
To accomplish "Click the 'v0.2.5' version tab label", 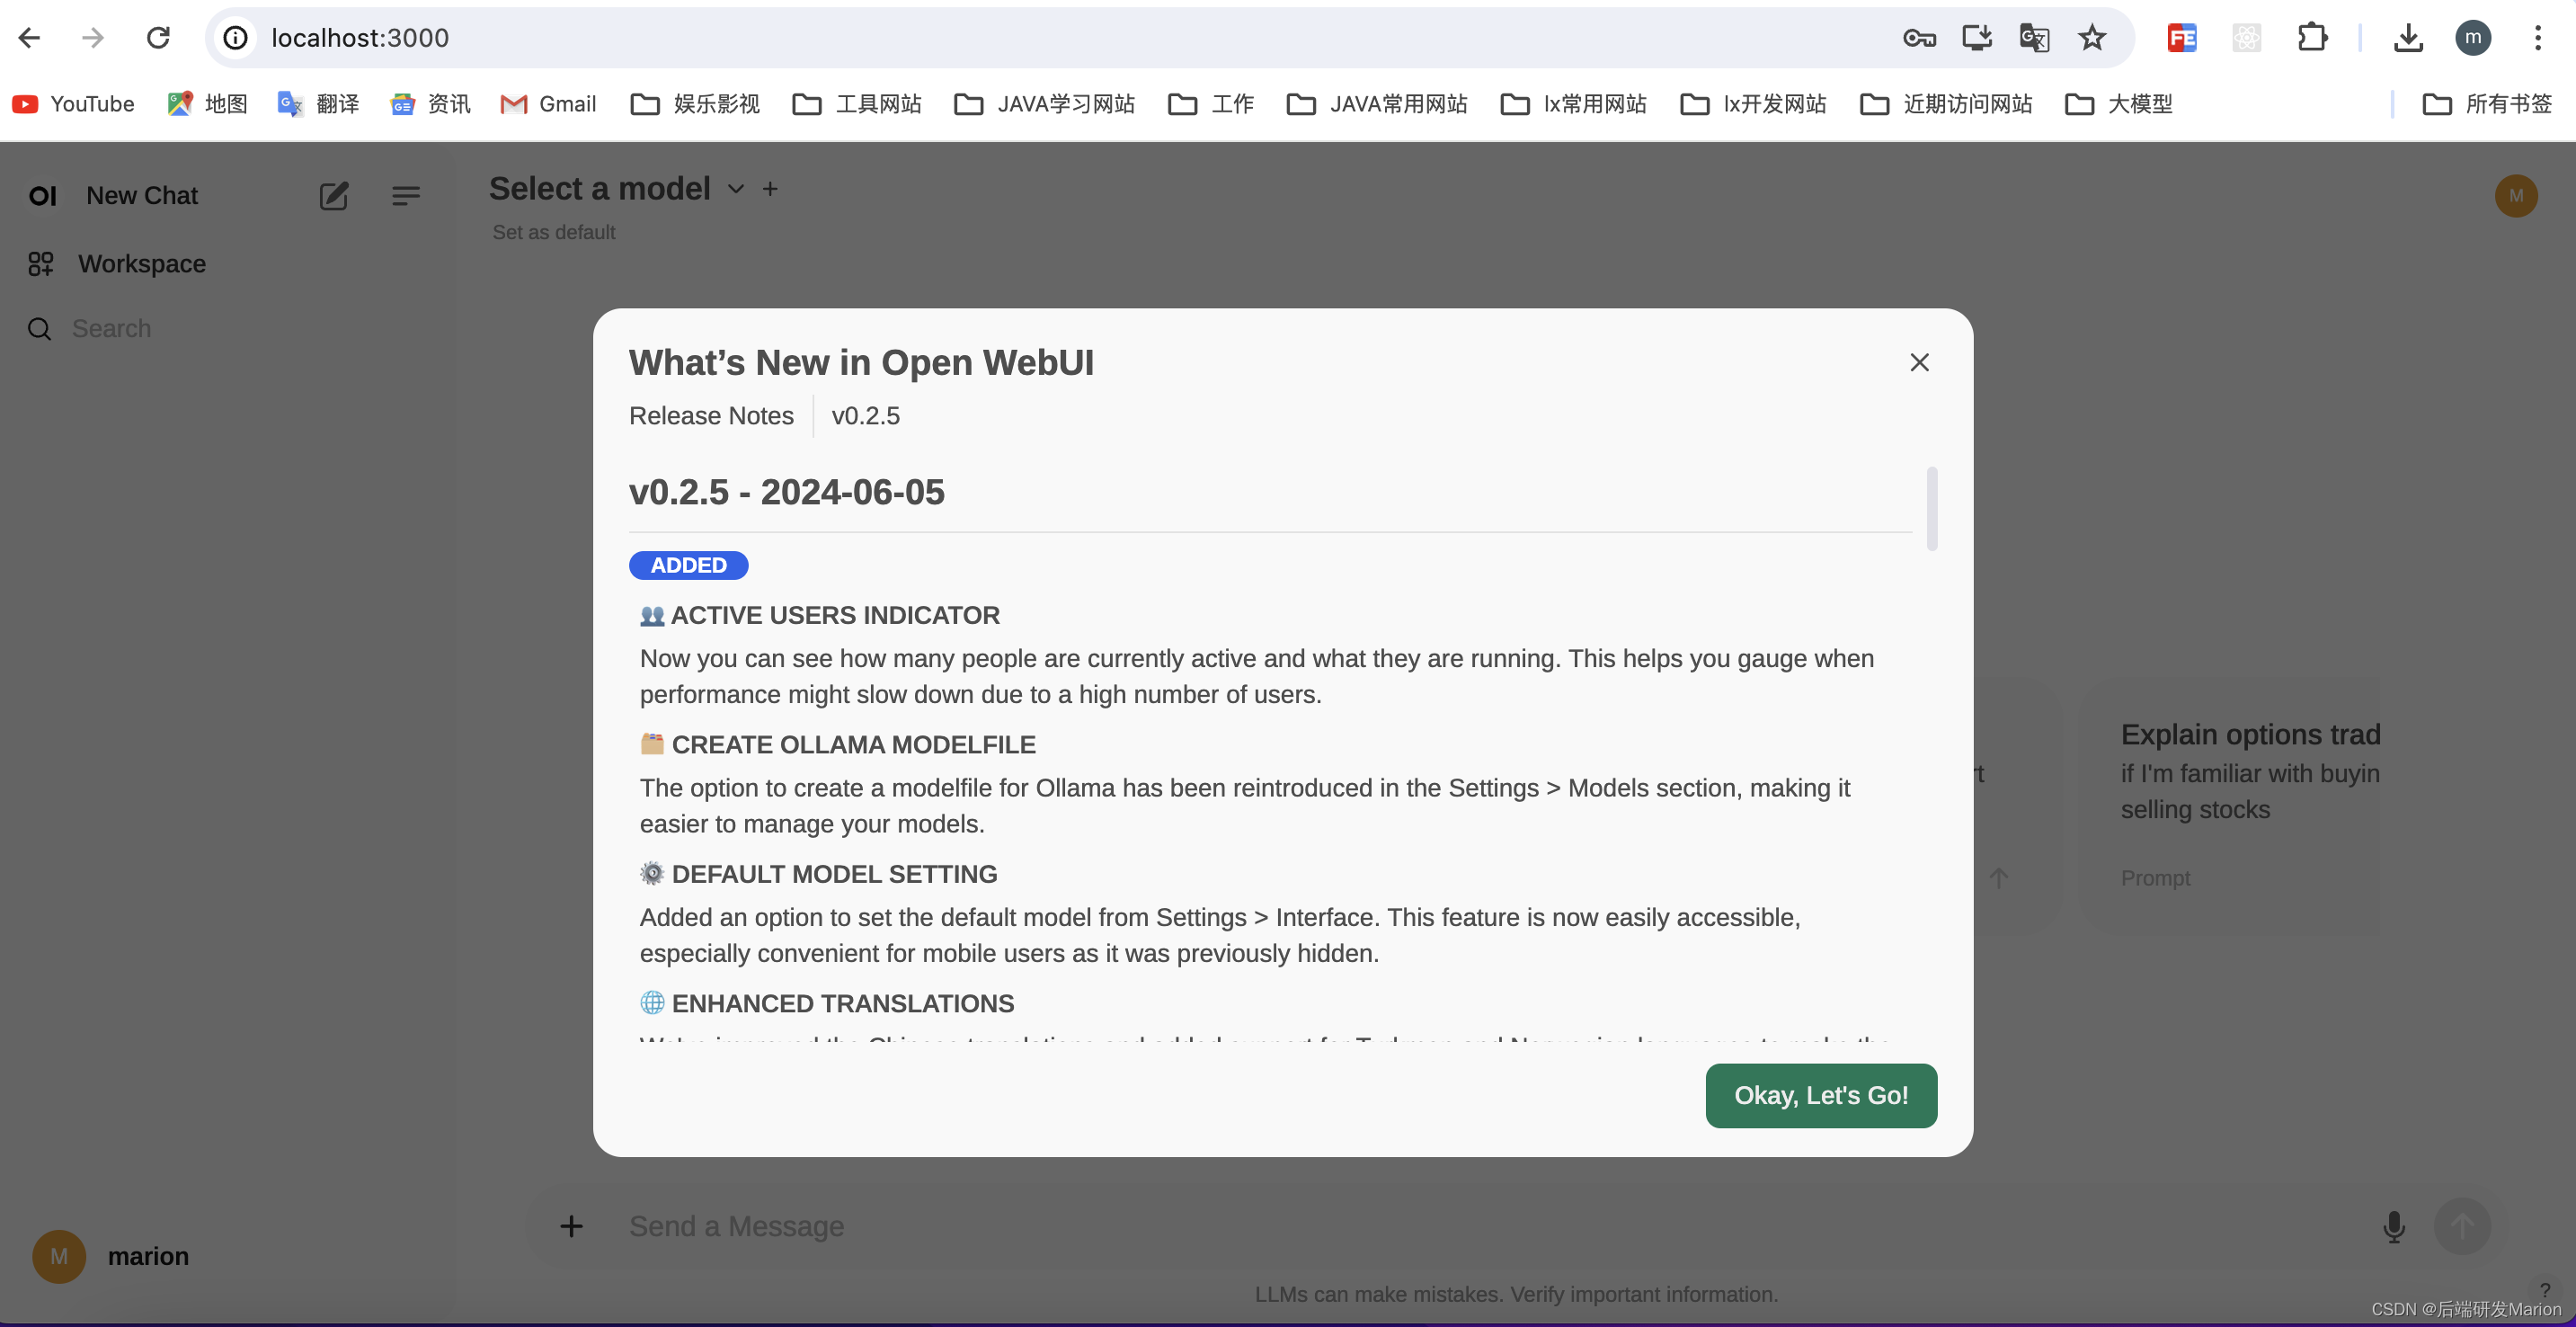I will click(x=865, y=414).
